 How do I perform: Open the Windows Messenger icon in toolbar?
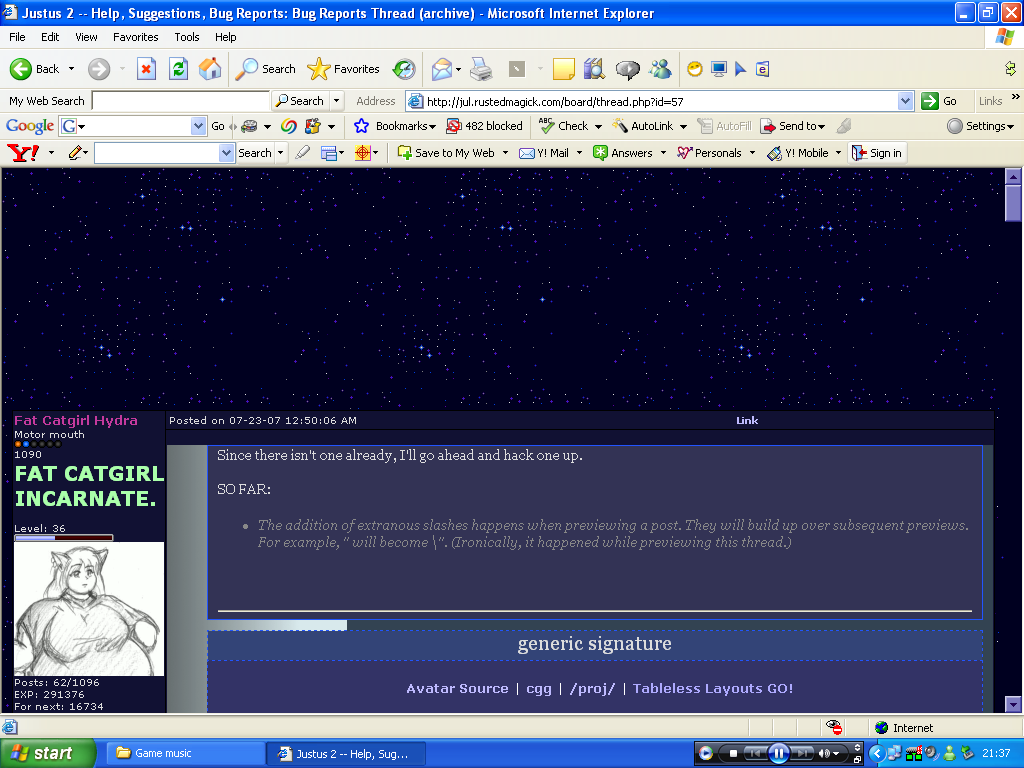click(660, 69)
